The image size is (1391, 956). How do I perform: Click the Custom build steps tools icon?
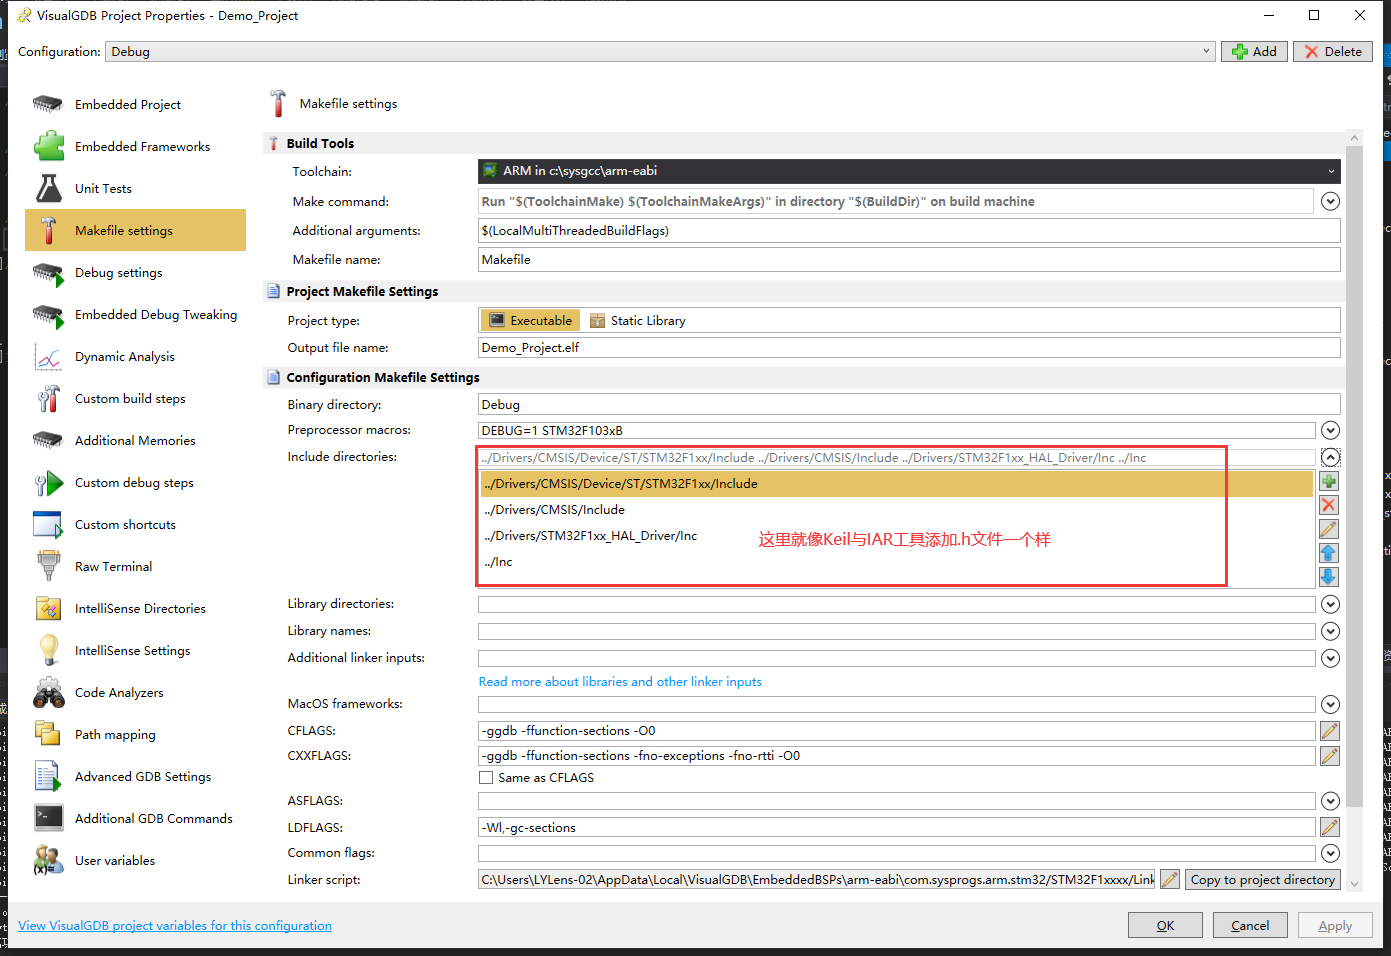[48, 398]
